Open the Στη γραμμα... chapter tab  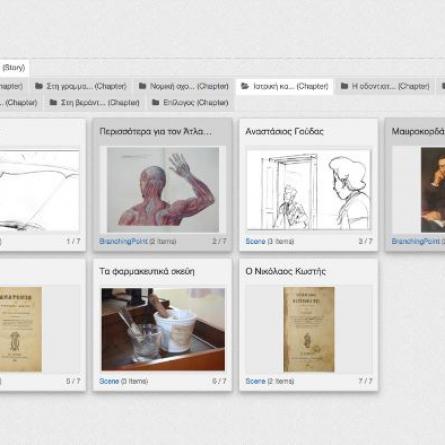coord(81,86)
